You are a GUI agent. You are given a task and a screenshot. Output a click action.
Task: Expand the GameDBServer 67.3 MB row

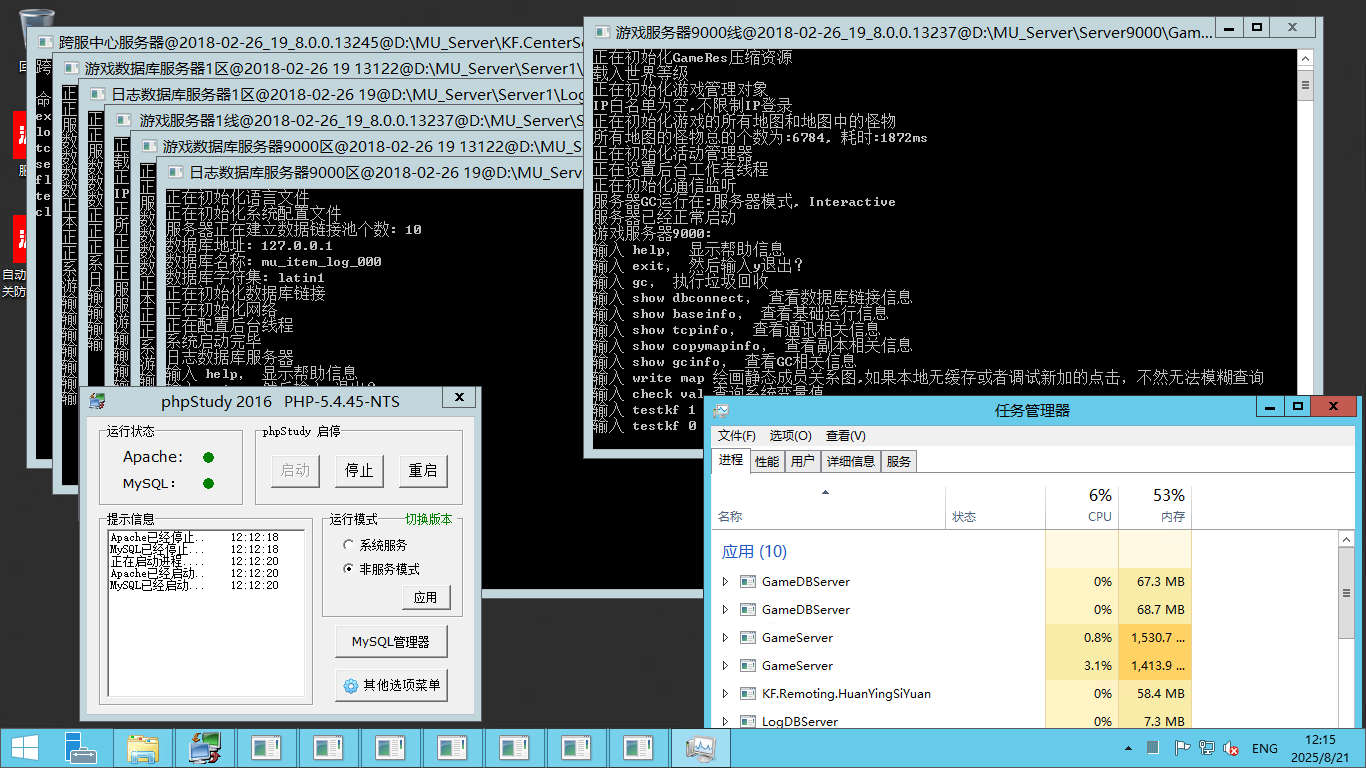(725, 581)
